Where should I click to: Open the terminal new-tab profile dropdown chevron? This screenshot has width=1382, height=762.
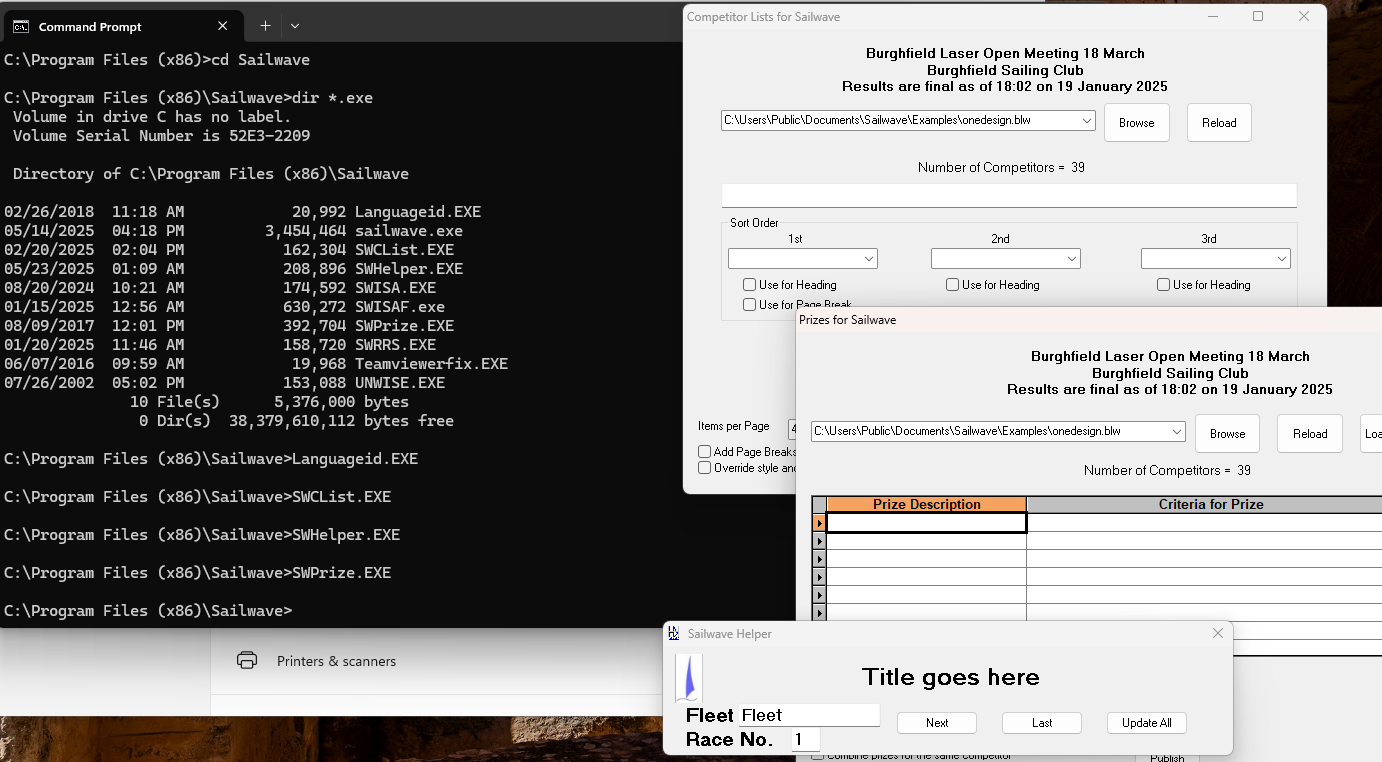pos(295,26)
